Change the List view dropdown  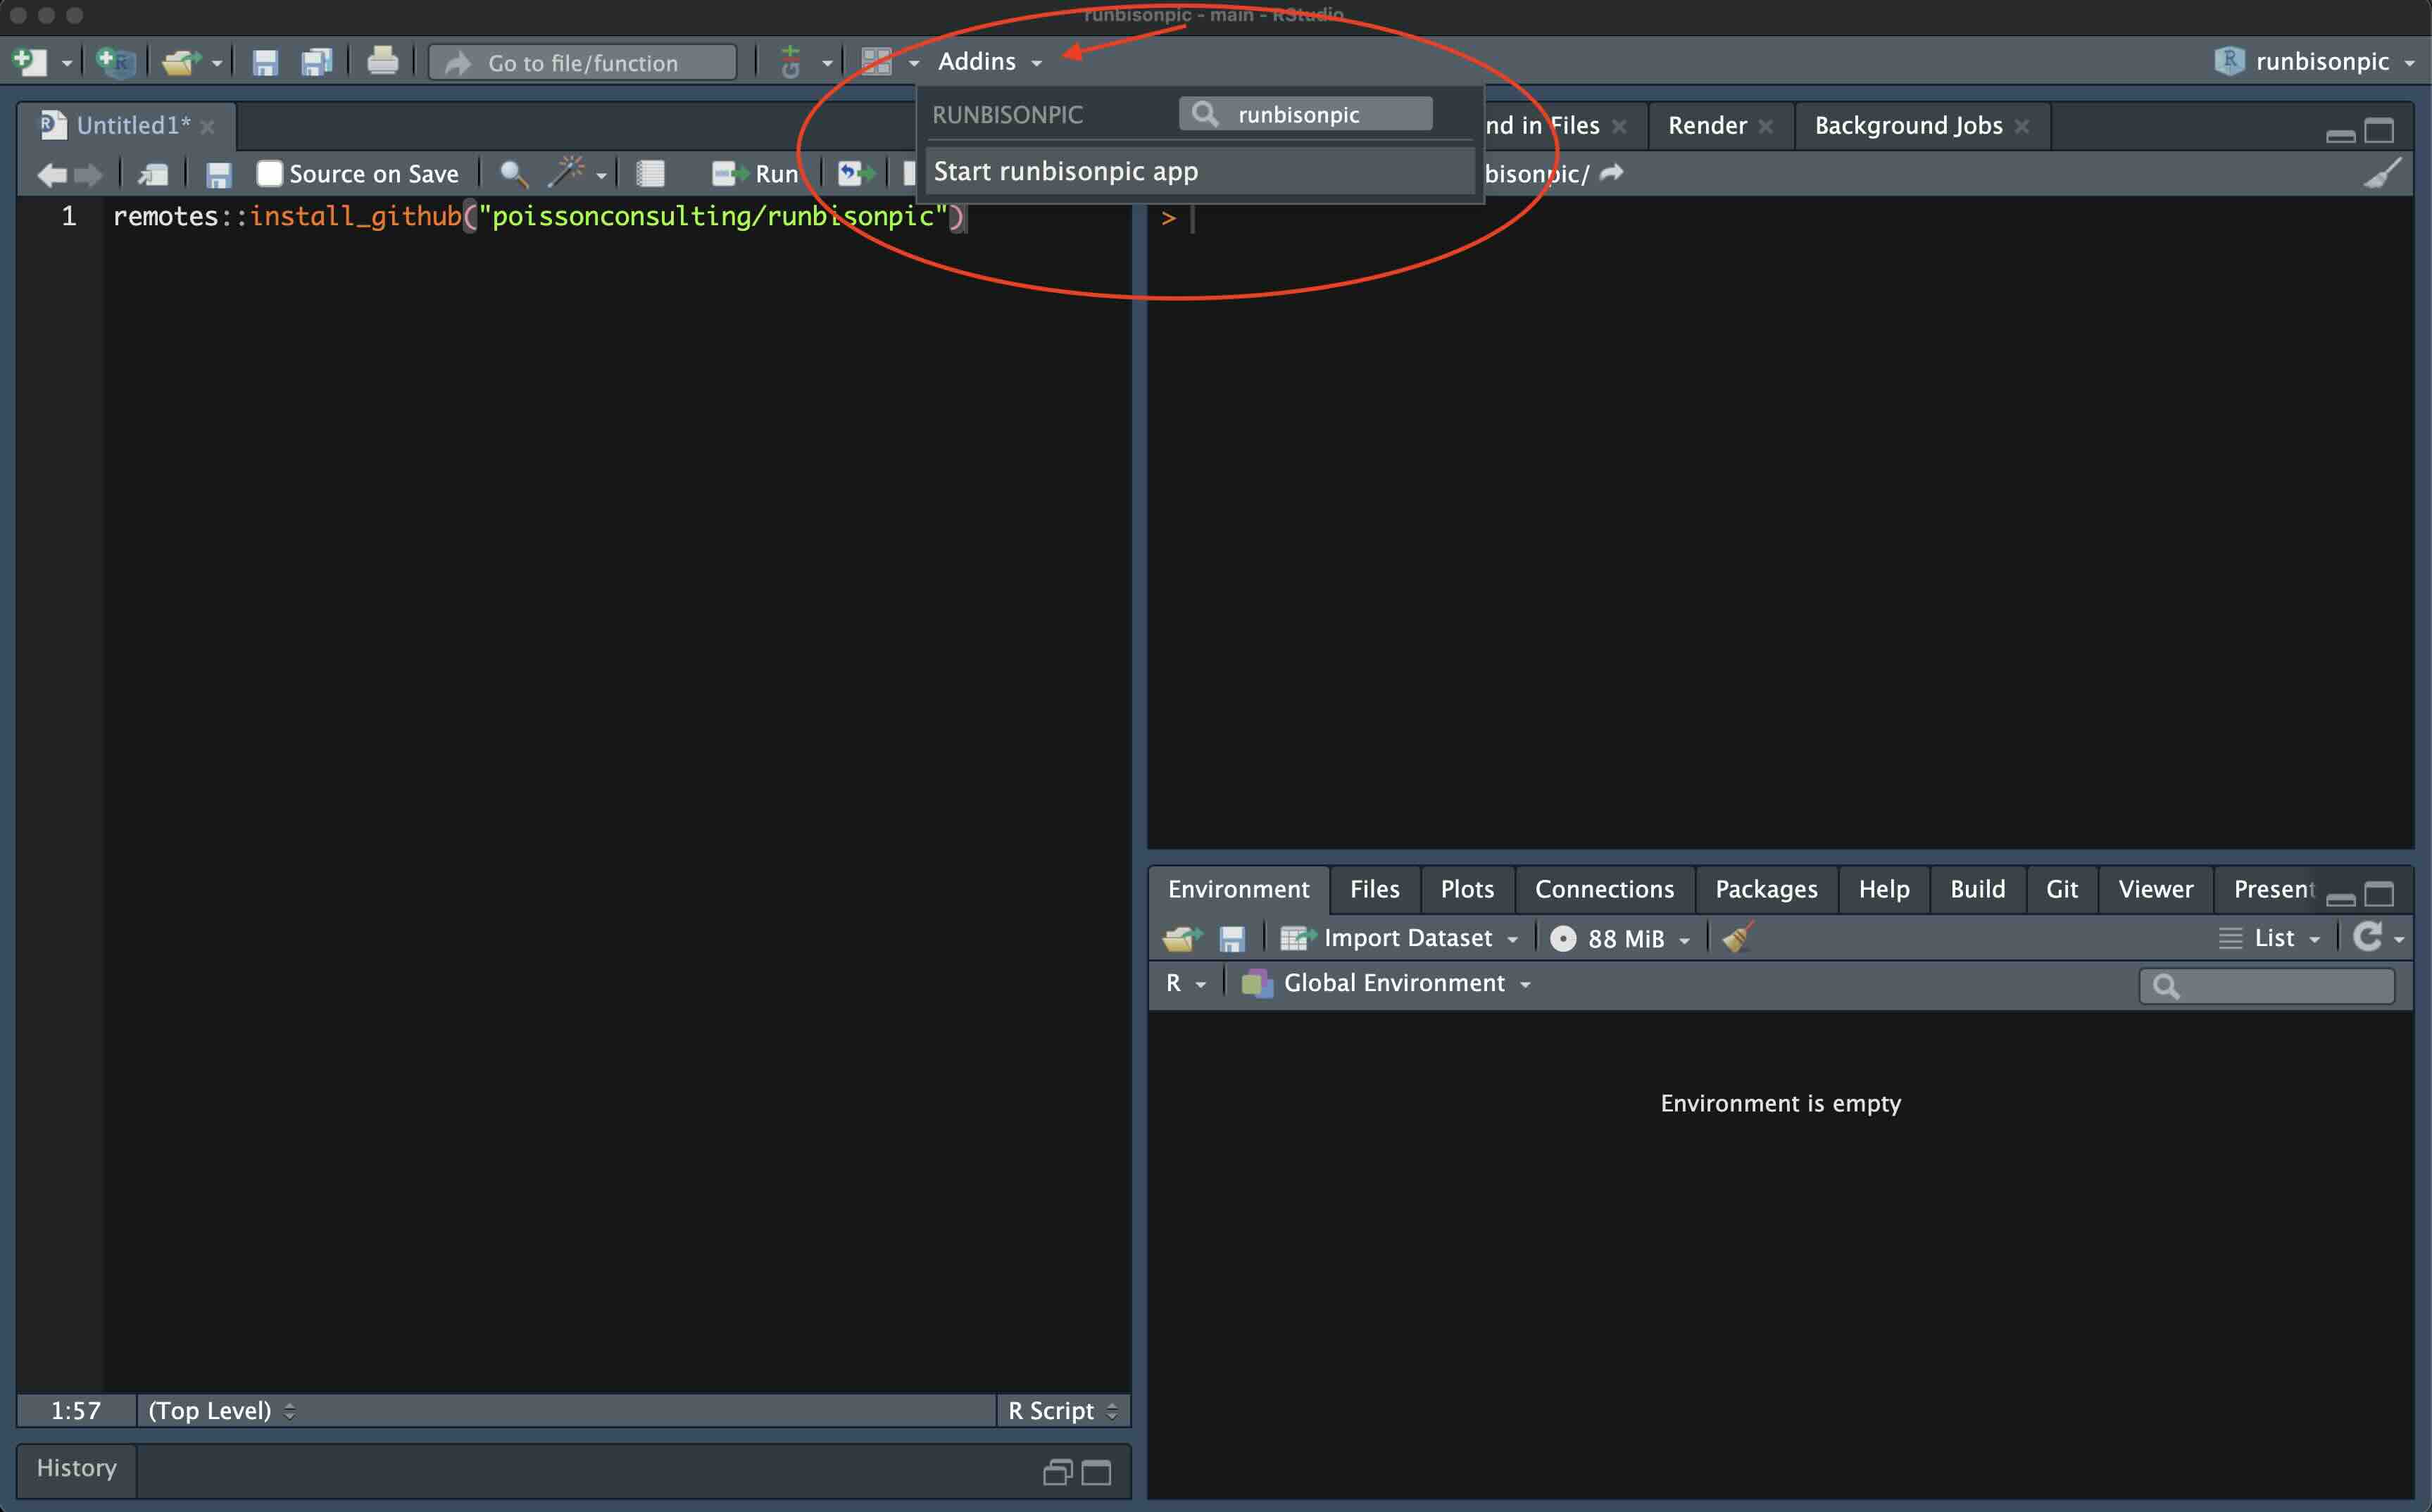click(x=2270, y=938)
